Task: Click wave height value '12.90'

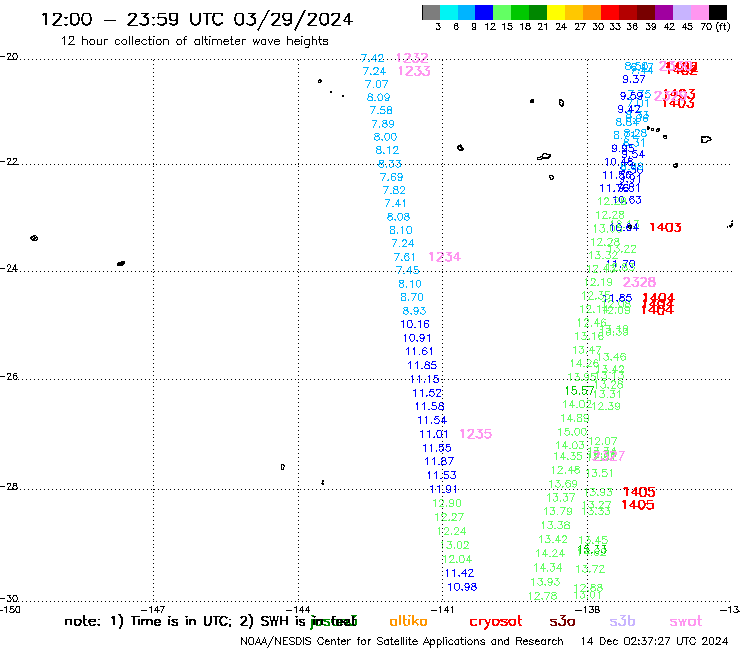Action: pos(447,504)
